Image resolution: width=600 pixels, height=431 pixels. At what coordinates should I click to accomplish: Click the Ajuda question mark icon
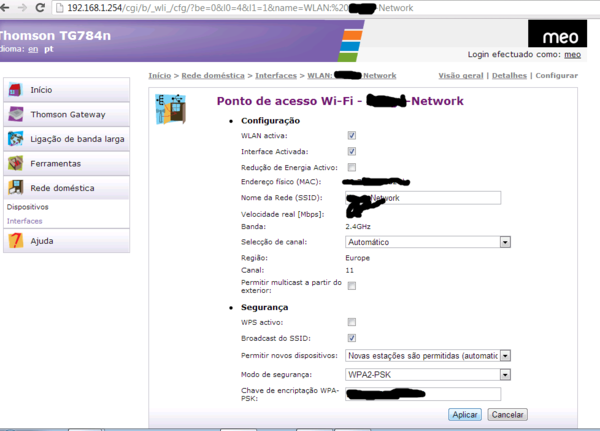16,241
